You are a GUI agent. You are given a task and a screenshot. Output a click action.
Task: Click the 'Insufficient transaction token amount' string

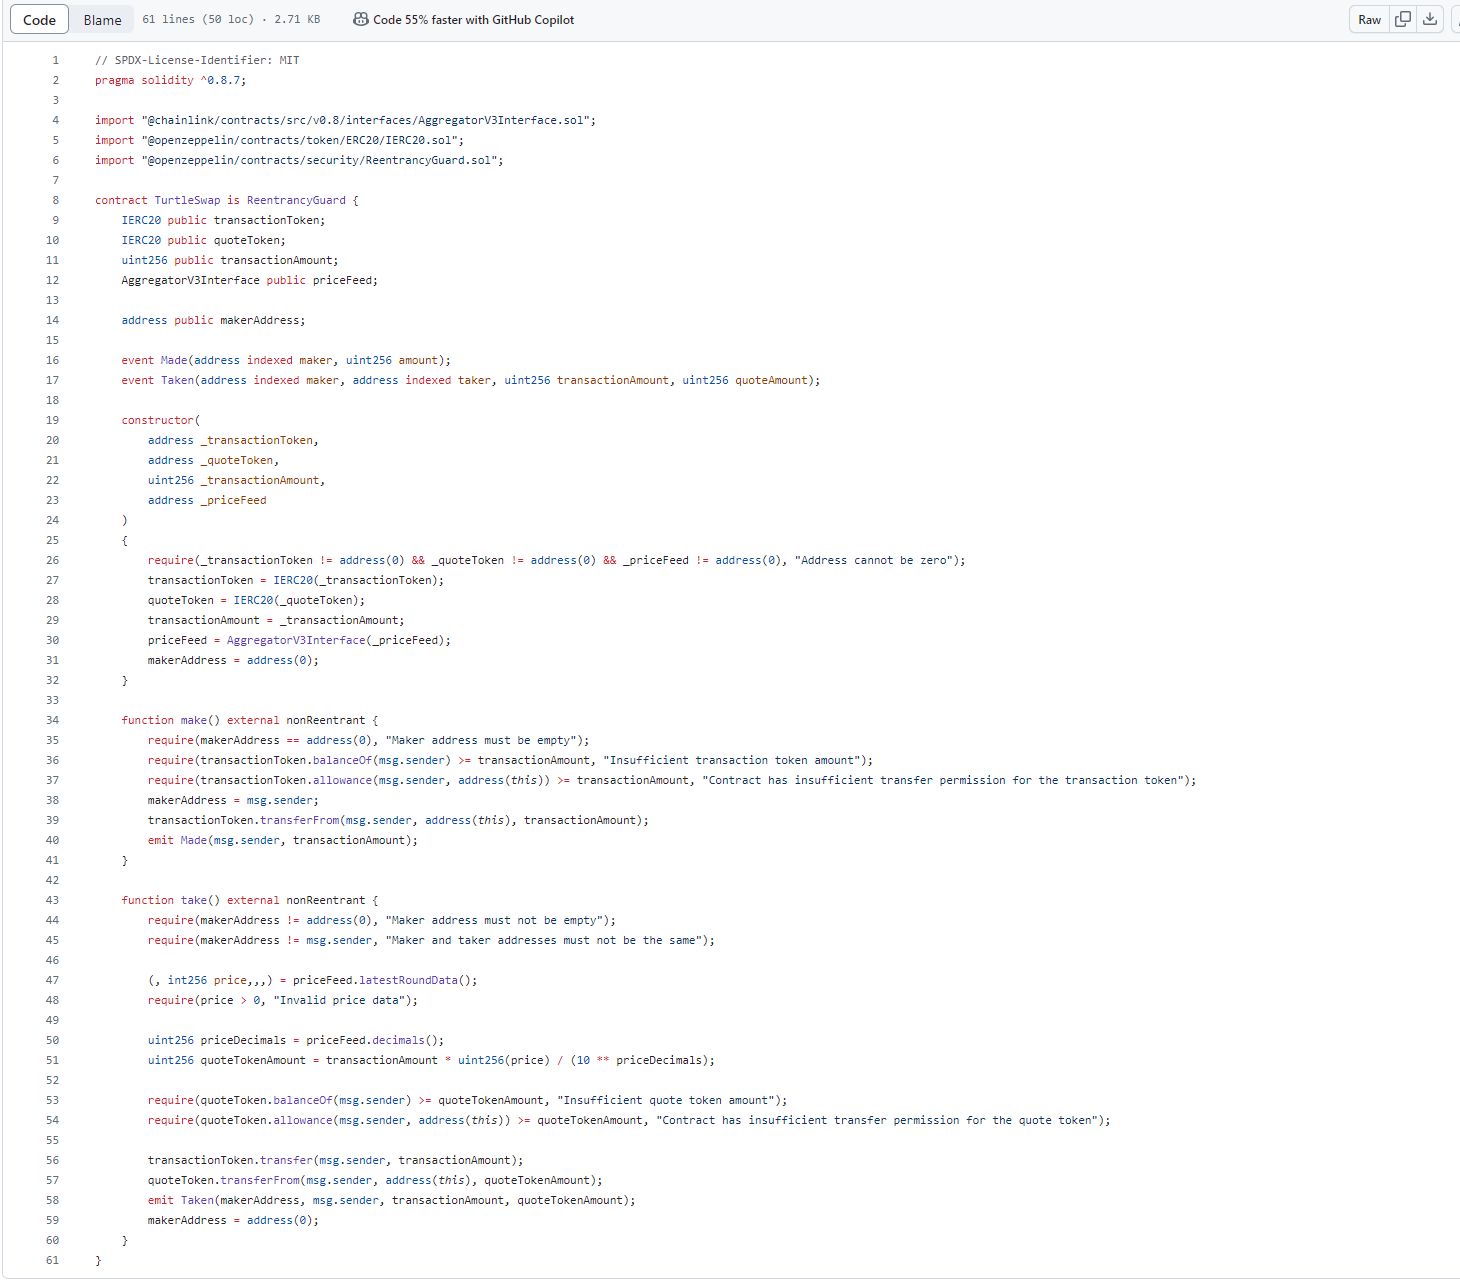click(x=734, y=760)
